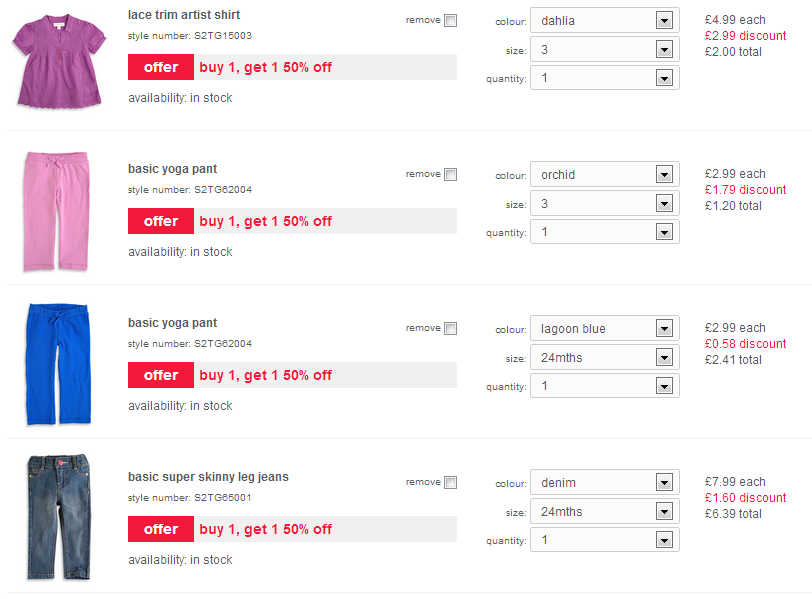Open size dropdown for the denim jeans
812x599 pixels.
pyautogui.click(x=605, y=512)
